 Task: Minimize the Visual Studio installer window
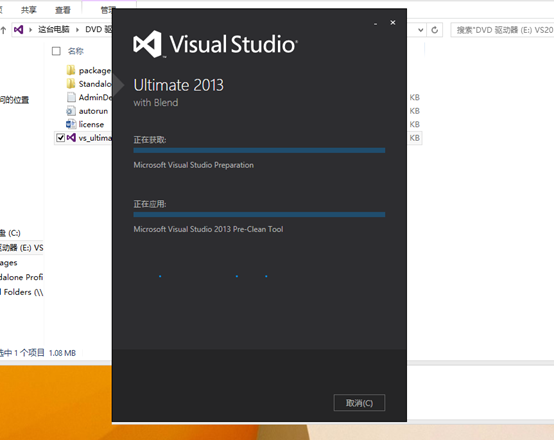[376, 24]
